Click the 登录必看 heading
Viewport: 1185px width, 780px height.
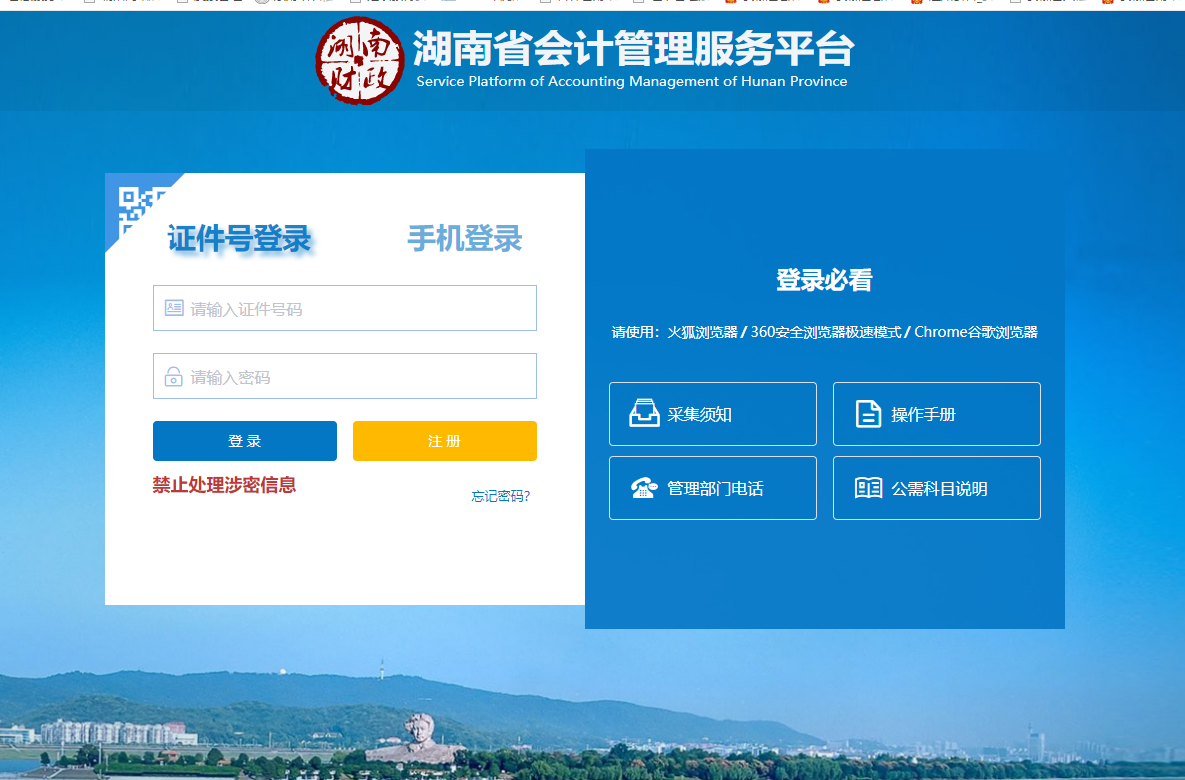click(x=824, y=281)
